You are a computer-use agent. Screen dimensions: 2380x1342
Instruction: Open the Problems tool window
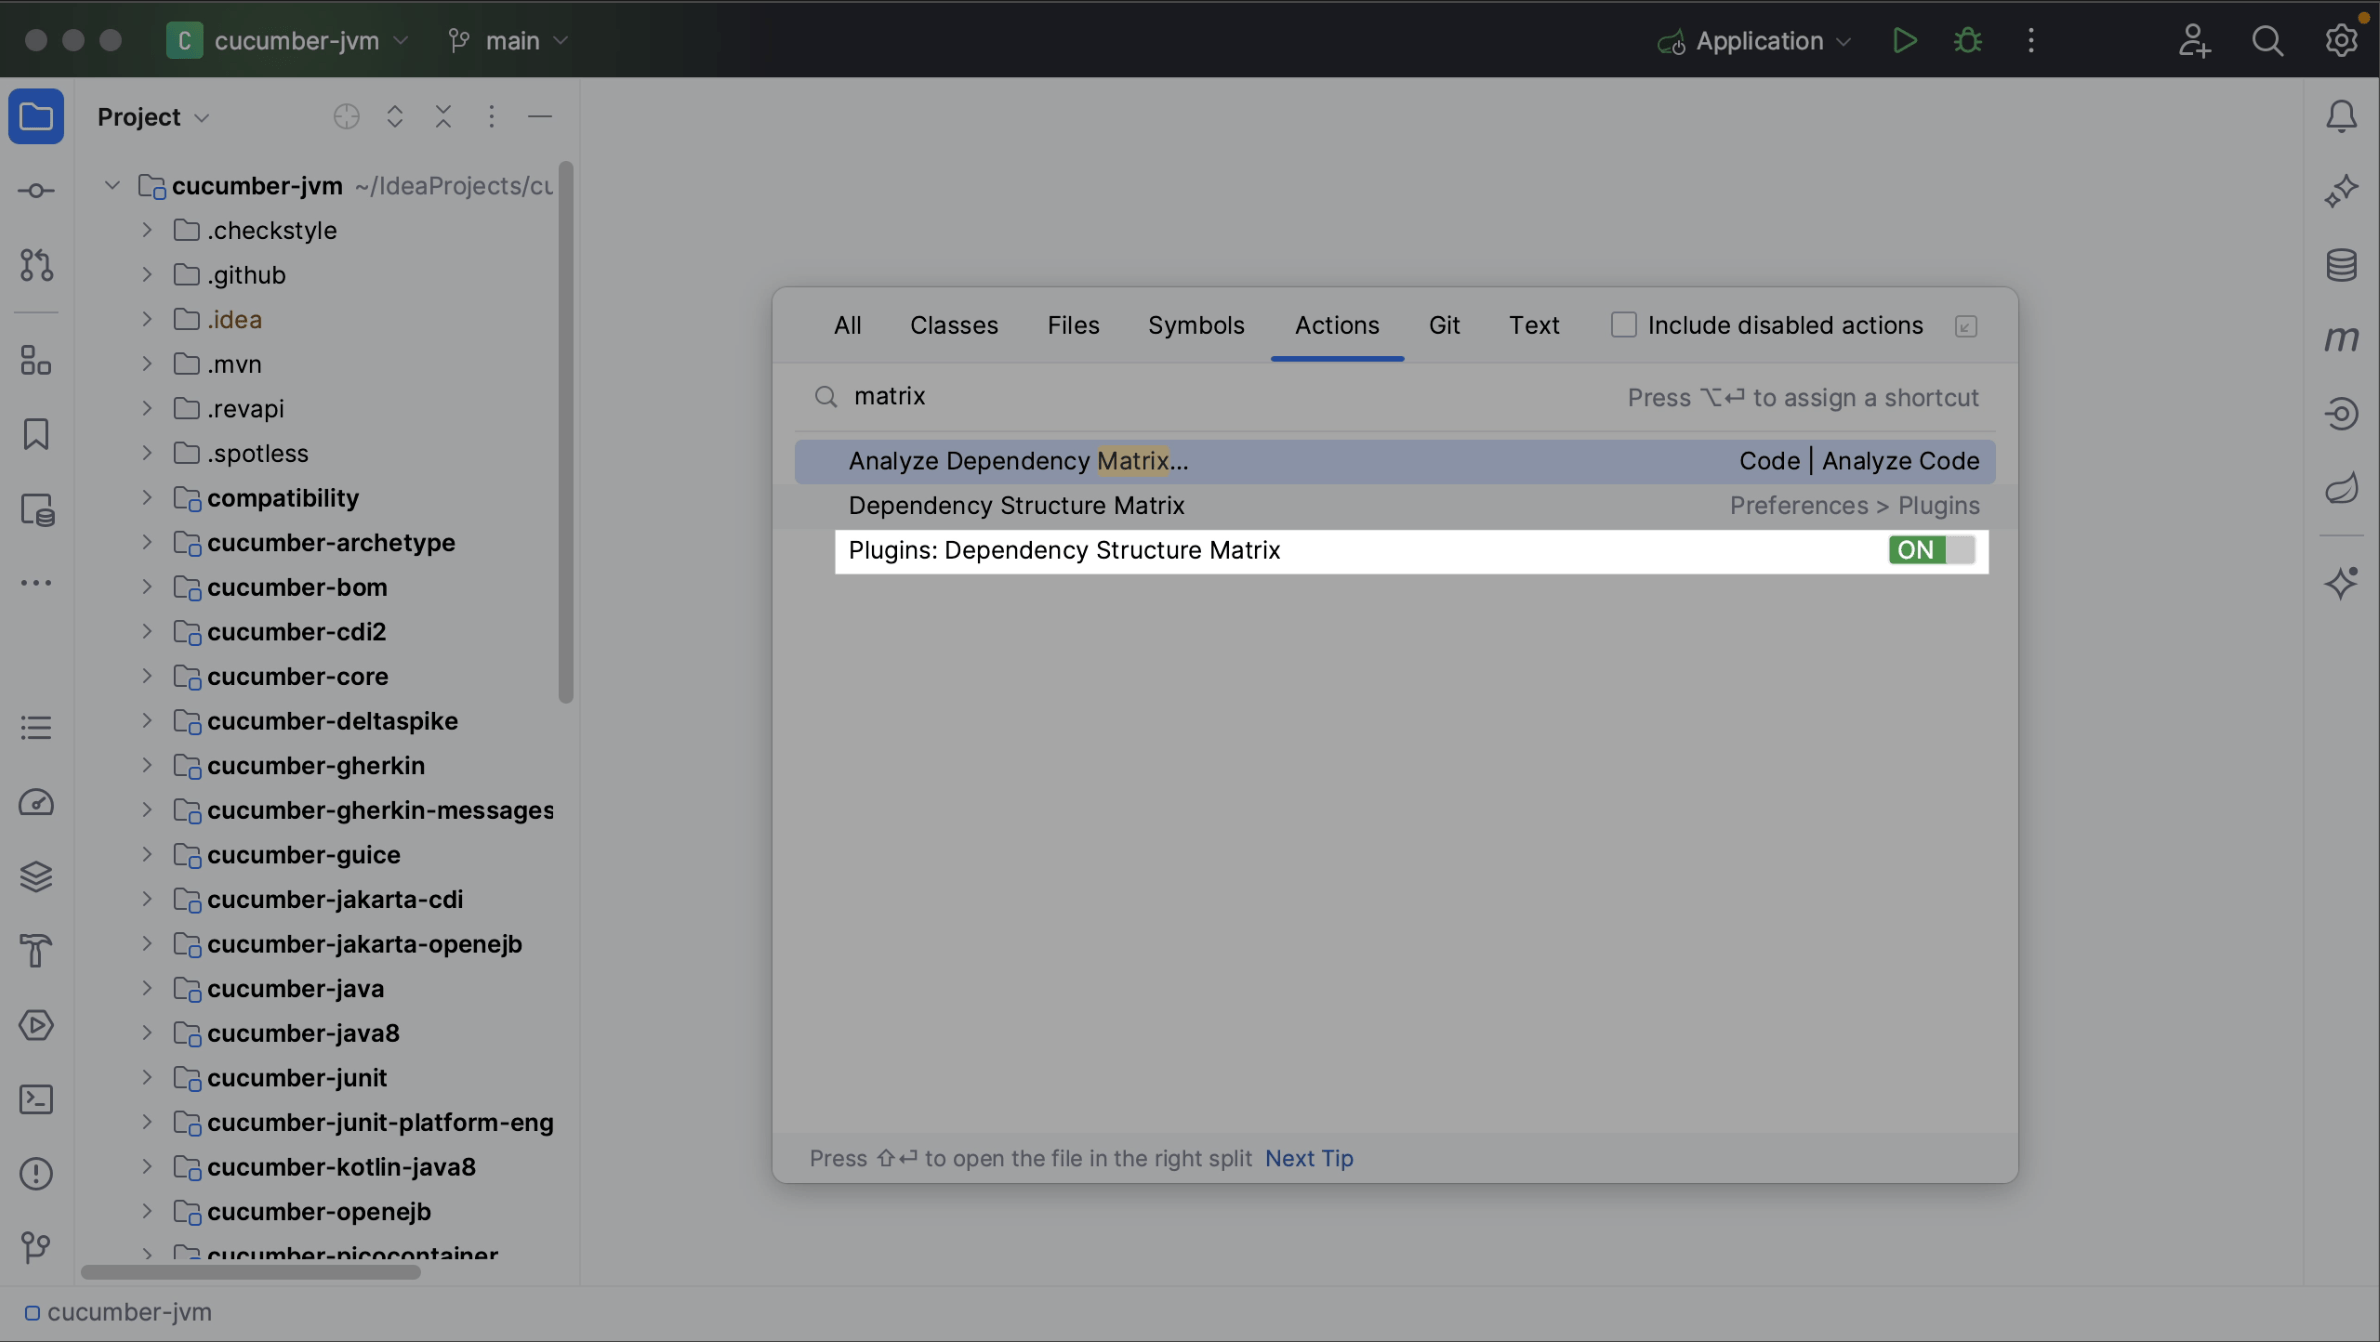(36, 1173)
